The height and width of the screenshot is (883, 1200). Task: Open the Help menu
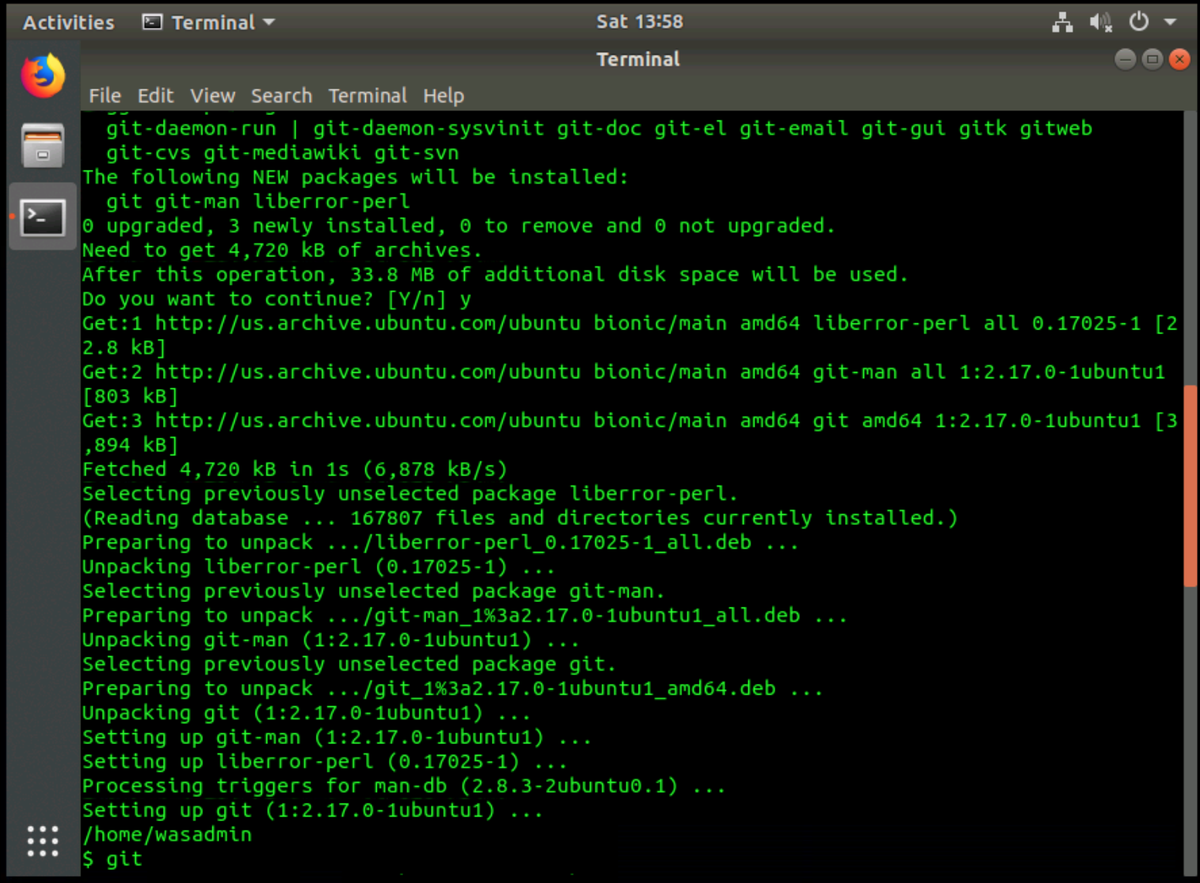tap(443, 96)
